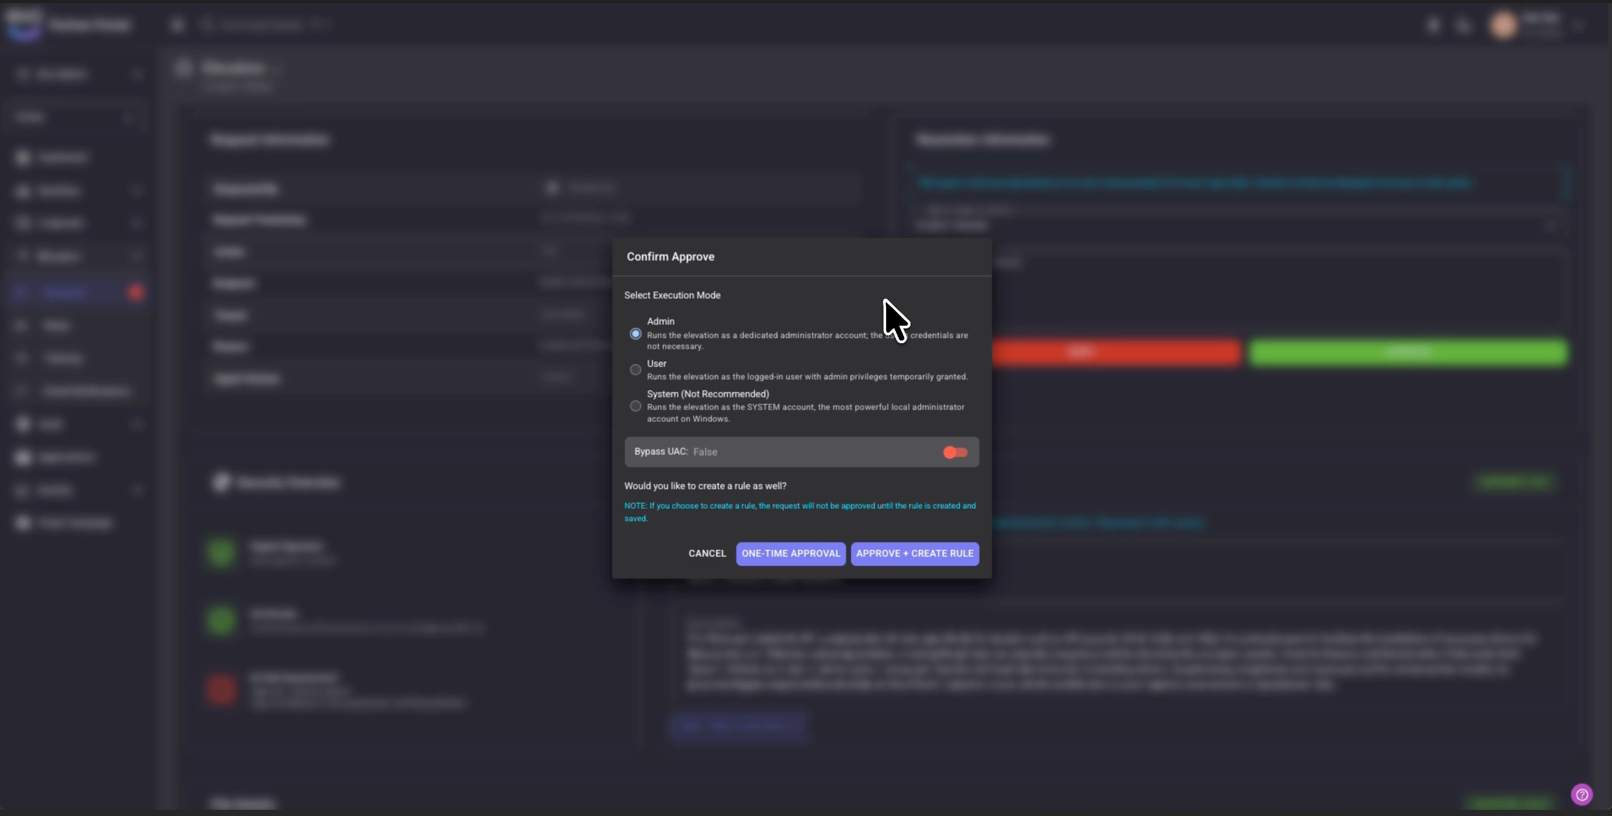Click the app logo in top-left corner
Image resolution: width=1612 pixels, height=816 pixels.
pyautogui.click(x=24, y=25)
